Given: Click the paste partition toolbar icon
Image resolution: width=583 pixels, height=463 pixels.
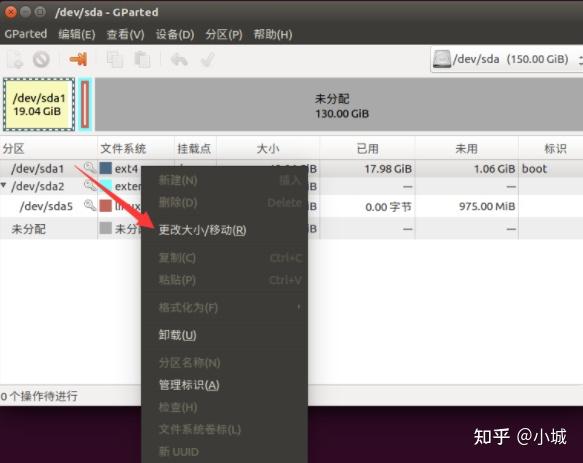Looking at the screenshot, I should (x=142, y=60).
